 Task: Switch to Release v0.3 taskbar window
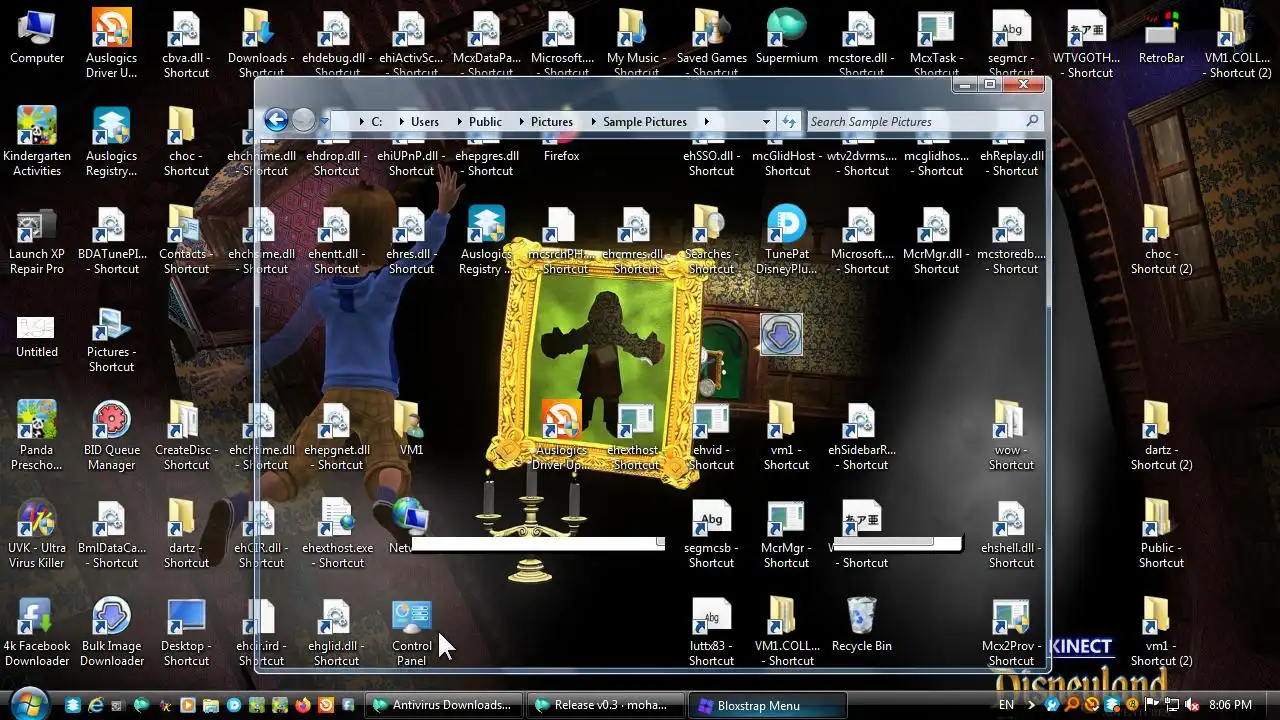pos(604,705)
